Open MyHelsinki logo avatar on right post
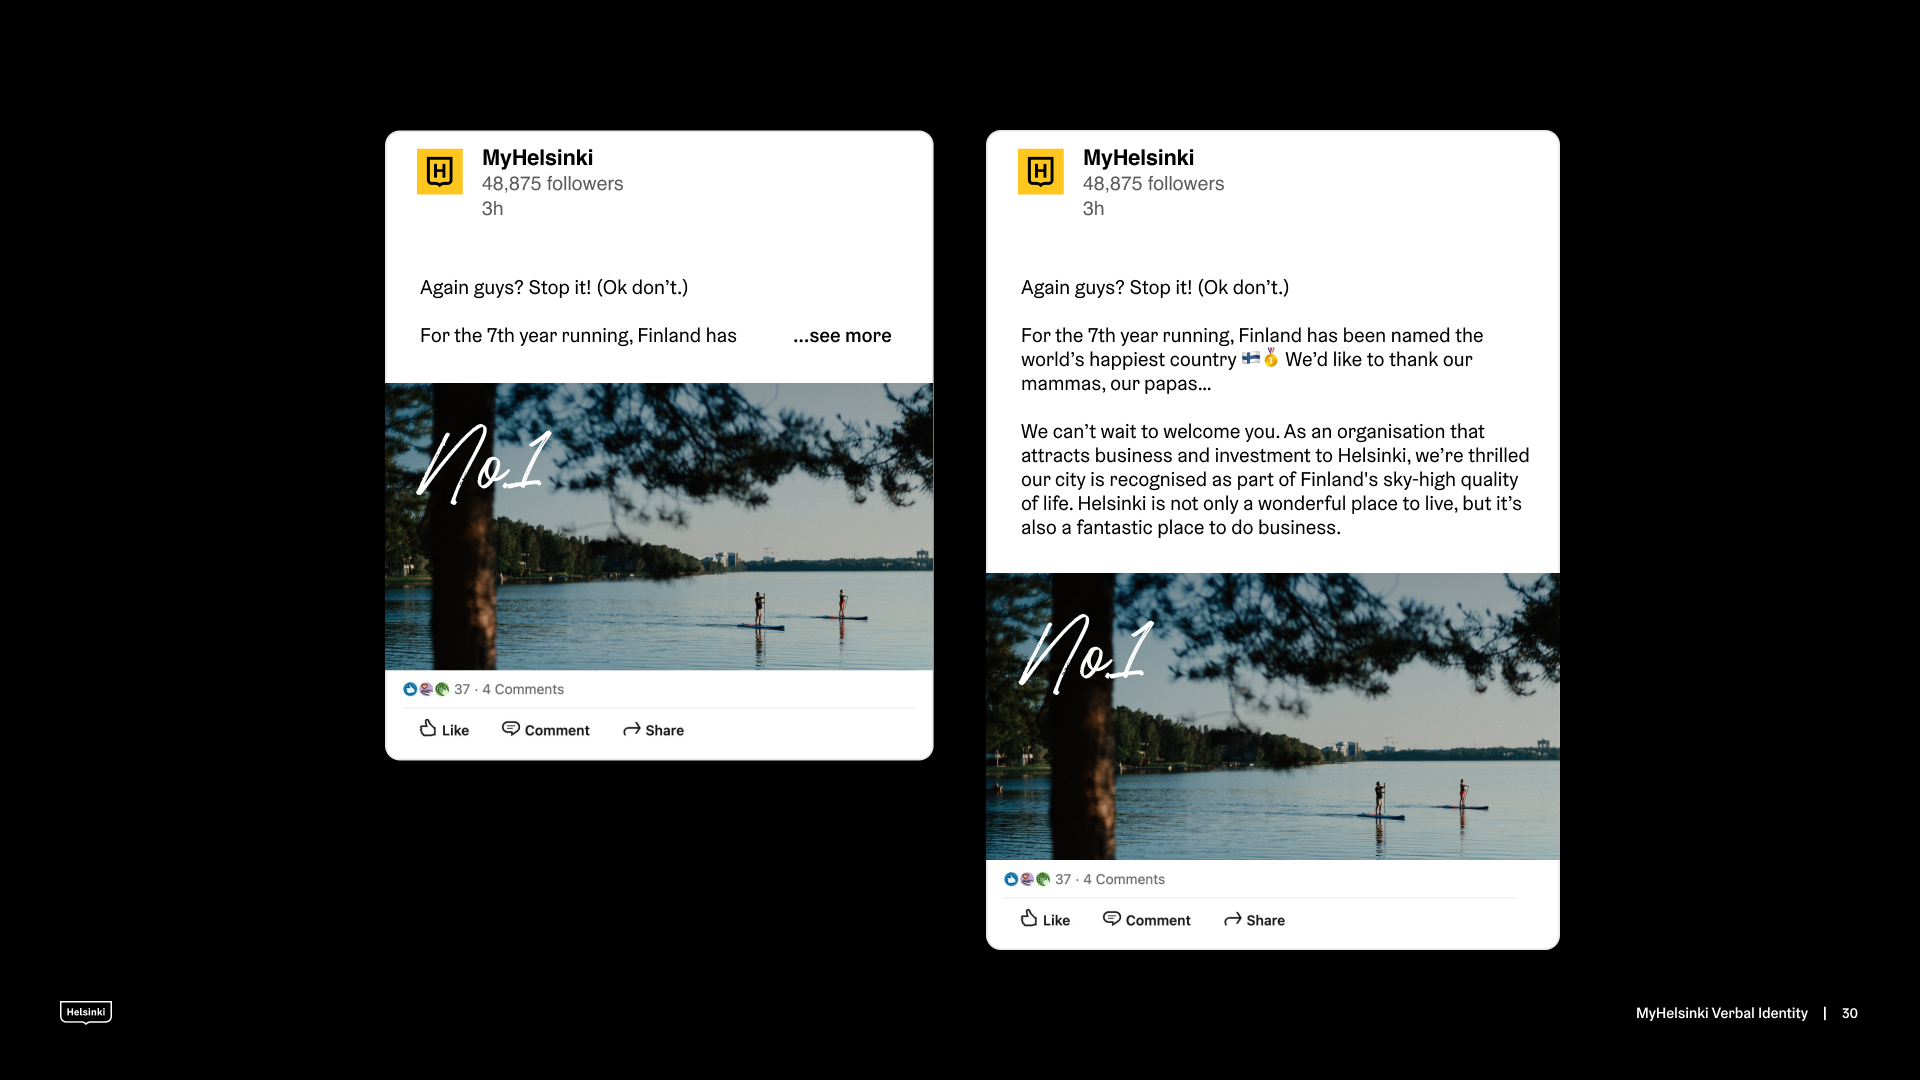The image size is (1920, 1080). click(1041, 172)
